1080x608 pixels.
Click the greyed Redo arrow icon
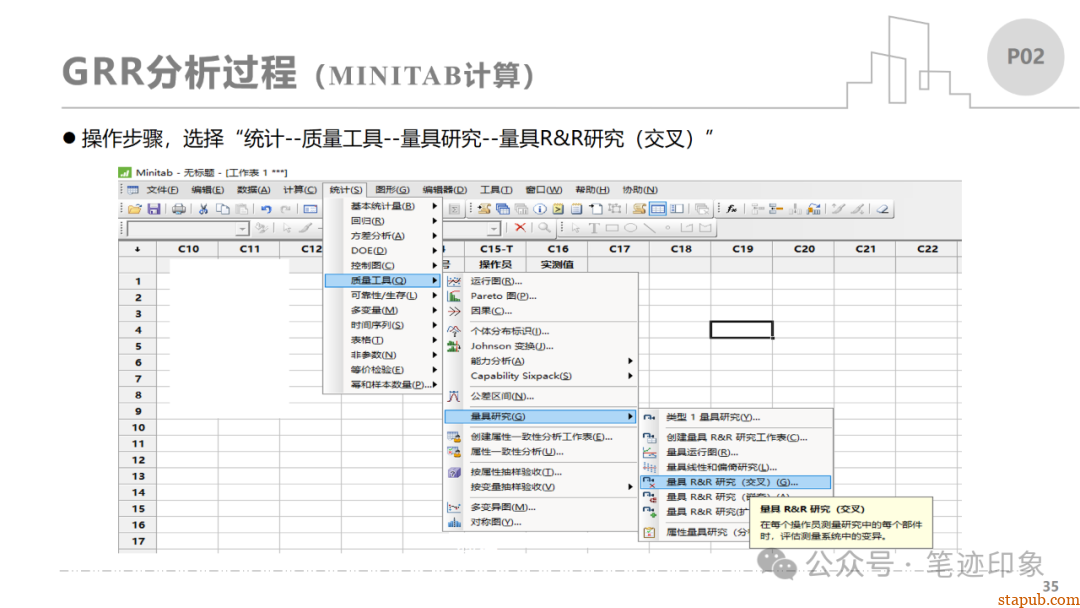coord(285,209)
